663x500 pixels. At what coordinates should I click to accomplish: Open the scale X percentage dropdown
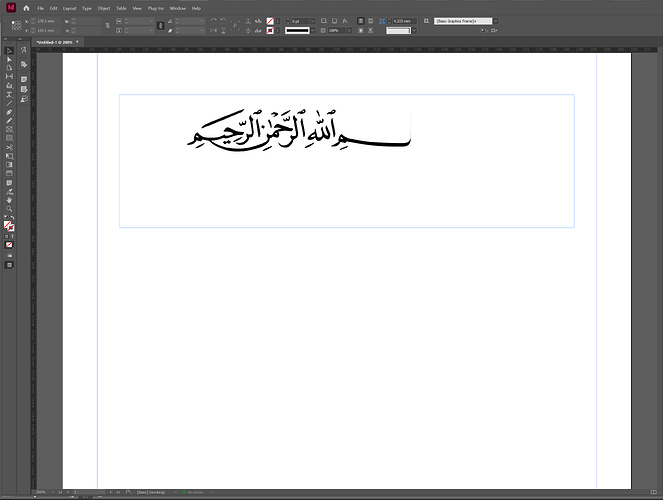pyautogui.click(x=151, y=21)
